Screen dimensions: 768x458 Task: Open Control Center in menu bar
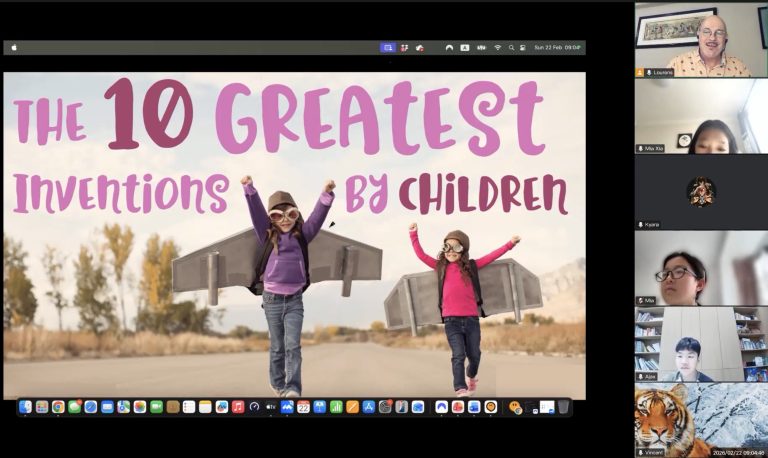pyautogui.click(x=523, y=47)
